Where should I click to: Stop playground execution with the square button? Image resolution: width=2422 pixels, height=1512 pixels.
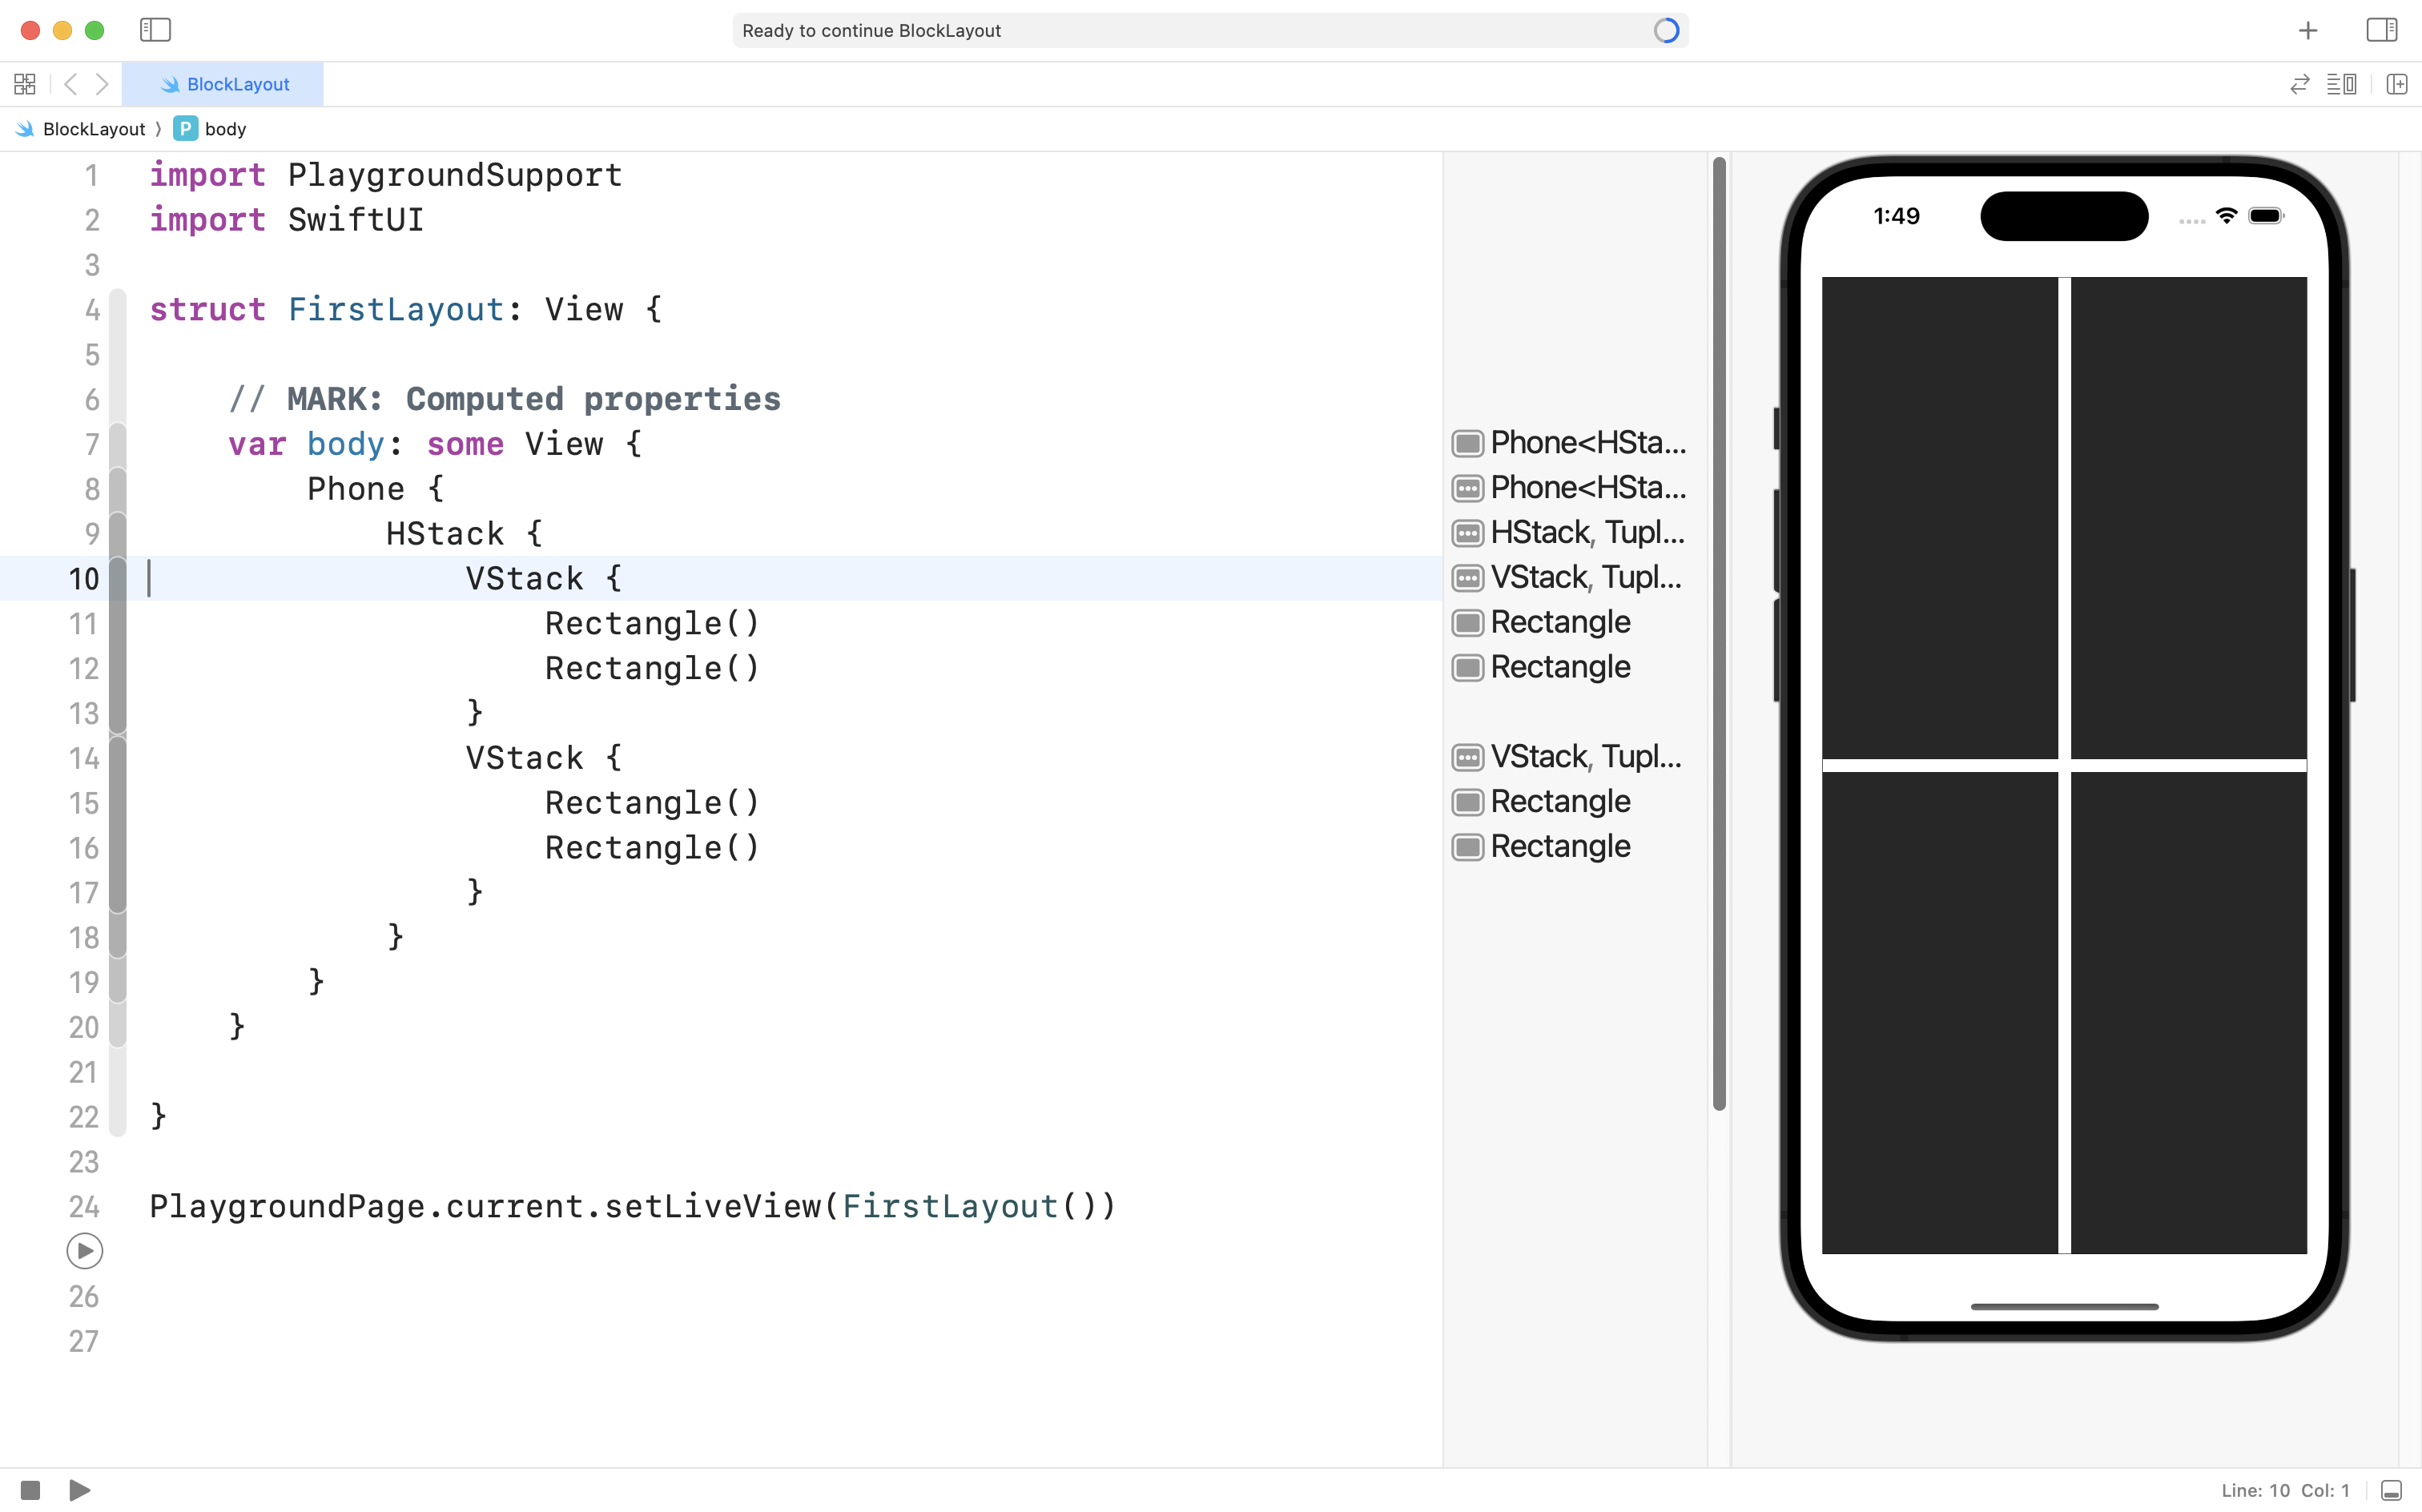click(30, 1490)
